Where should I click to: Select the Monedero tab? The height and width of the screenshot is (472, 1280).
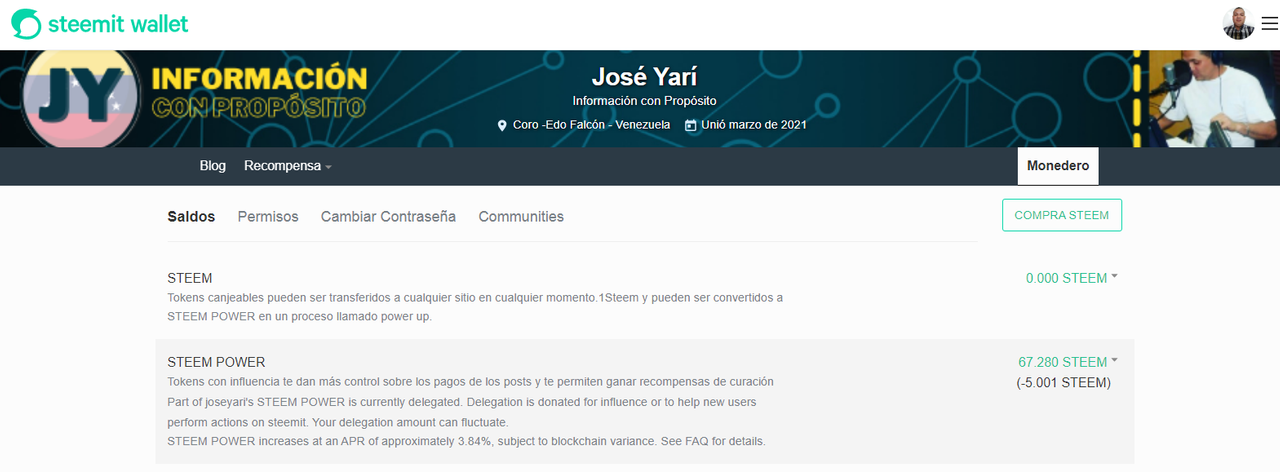[1058, 166]
